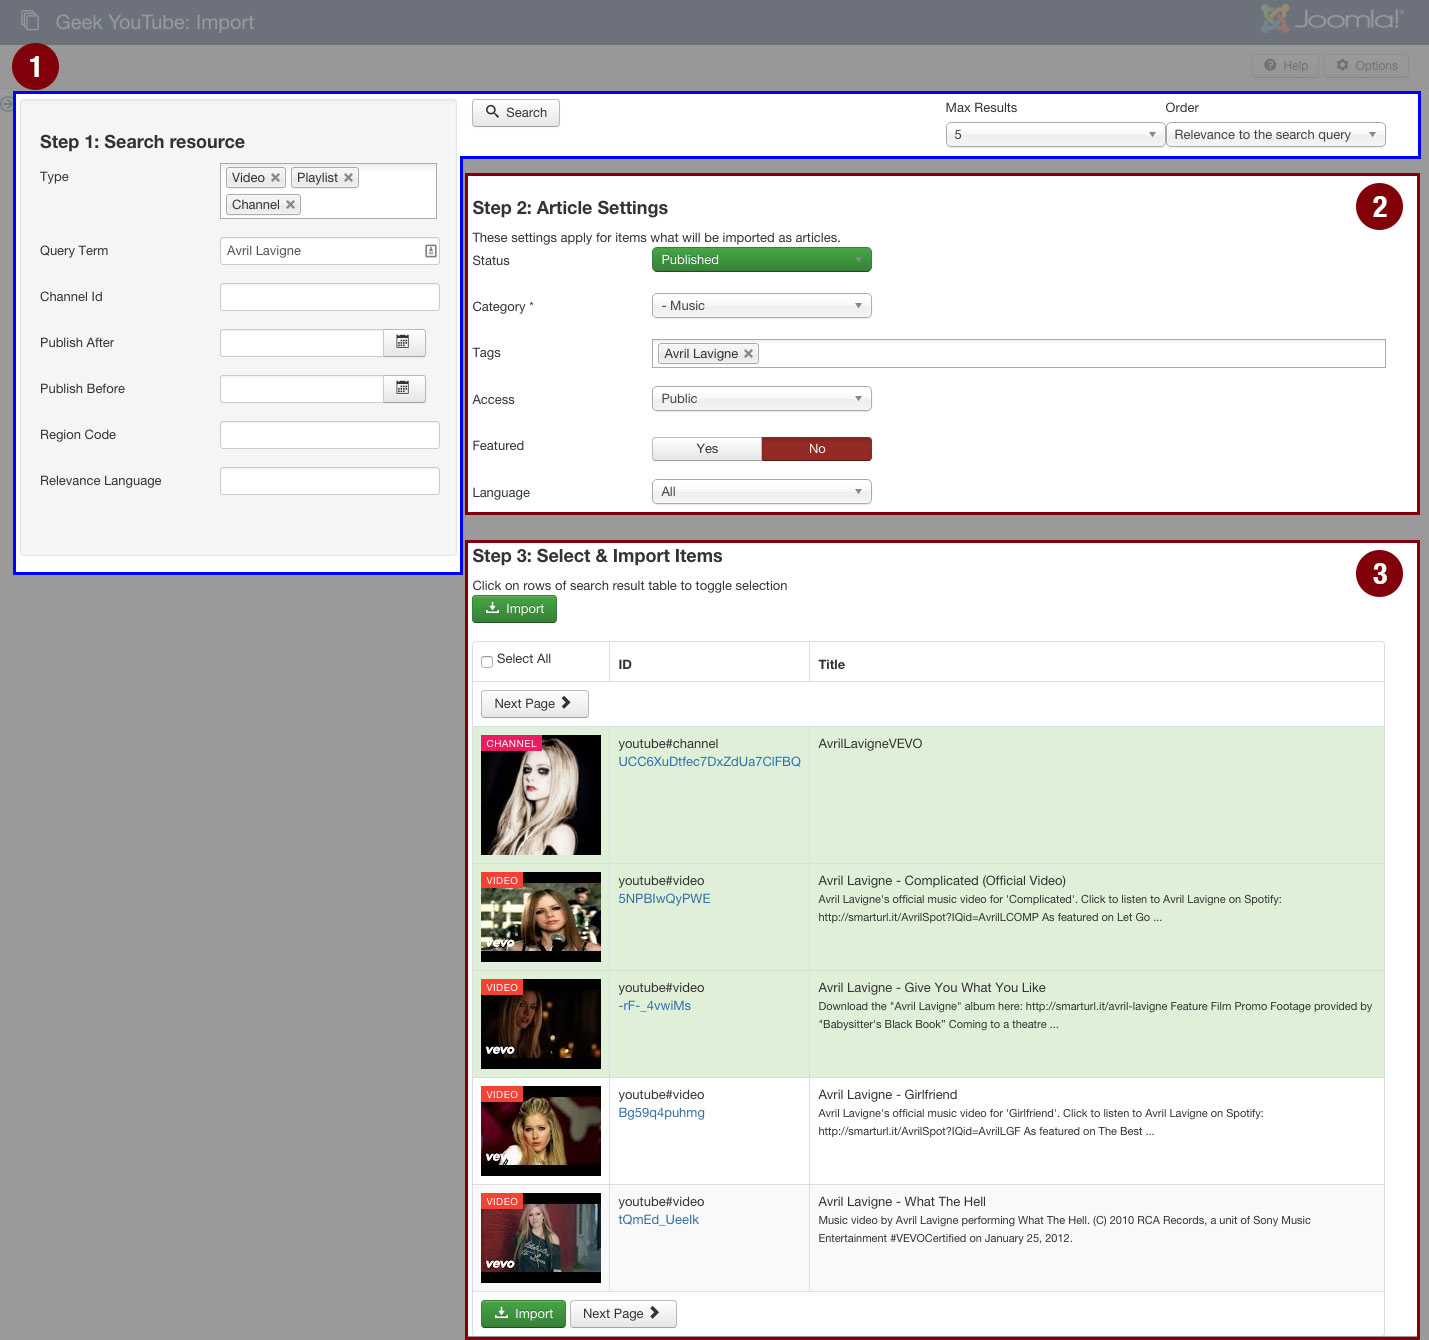Image resolution: width=1429 pixels, height=1340 pixels.
Task: Open the Help button
Action: pos(1286,66)
